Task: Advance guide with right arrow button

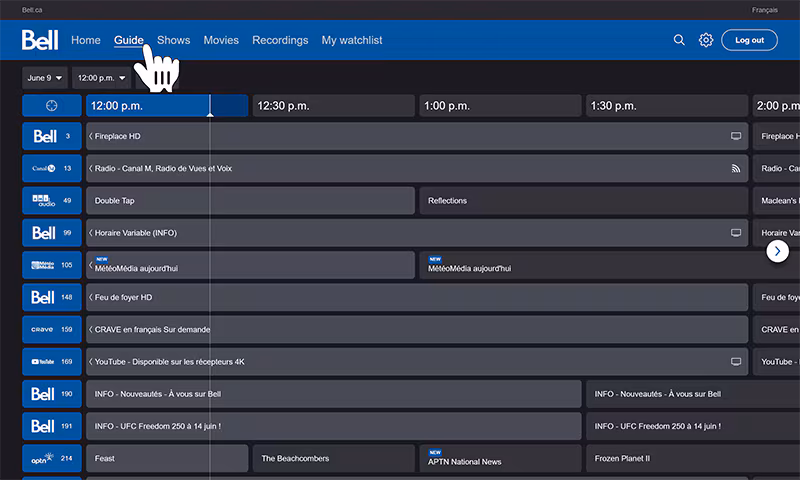Action: pyautogui.click(x=778, y=251)
